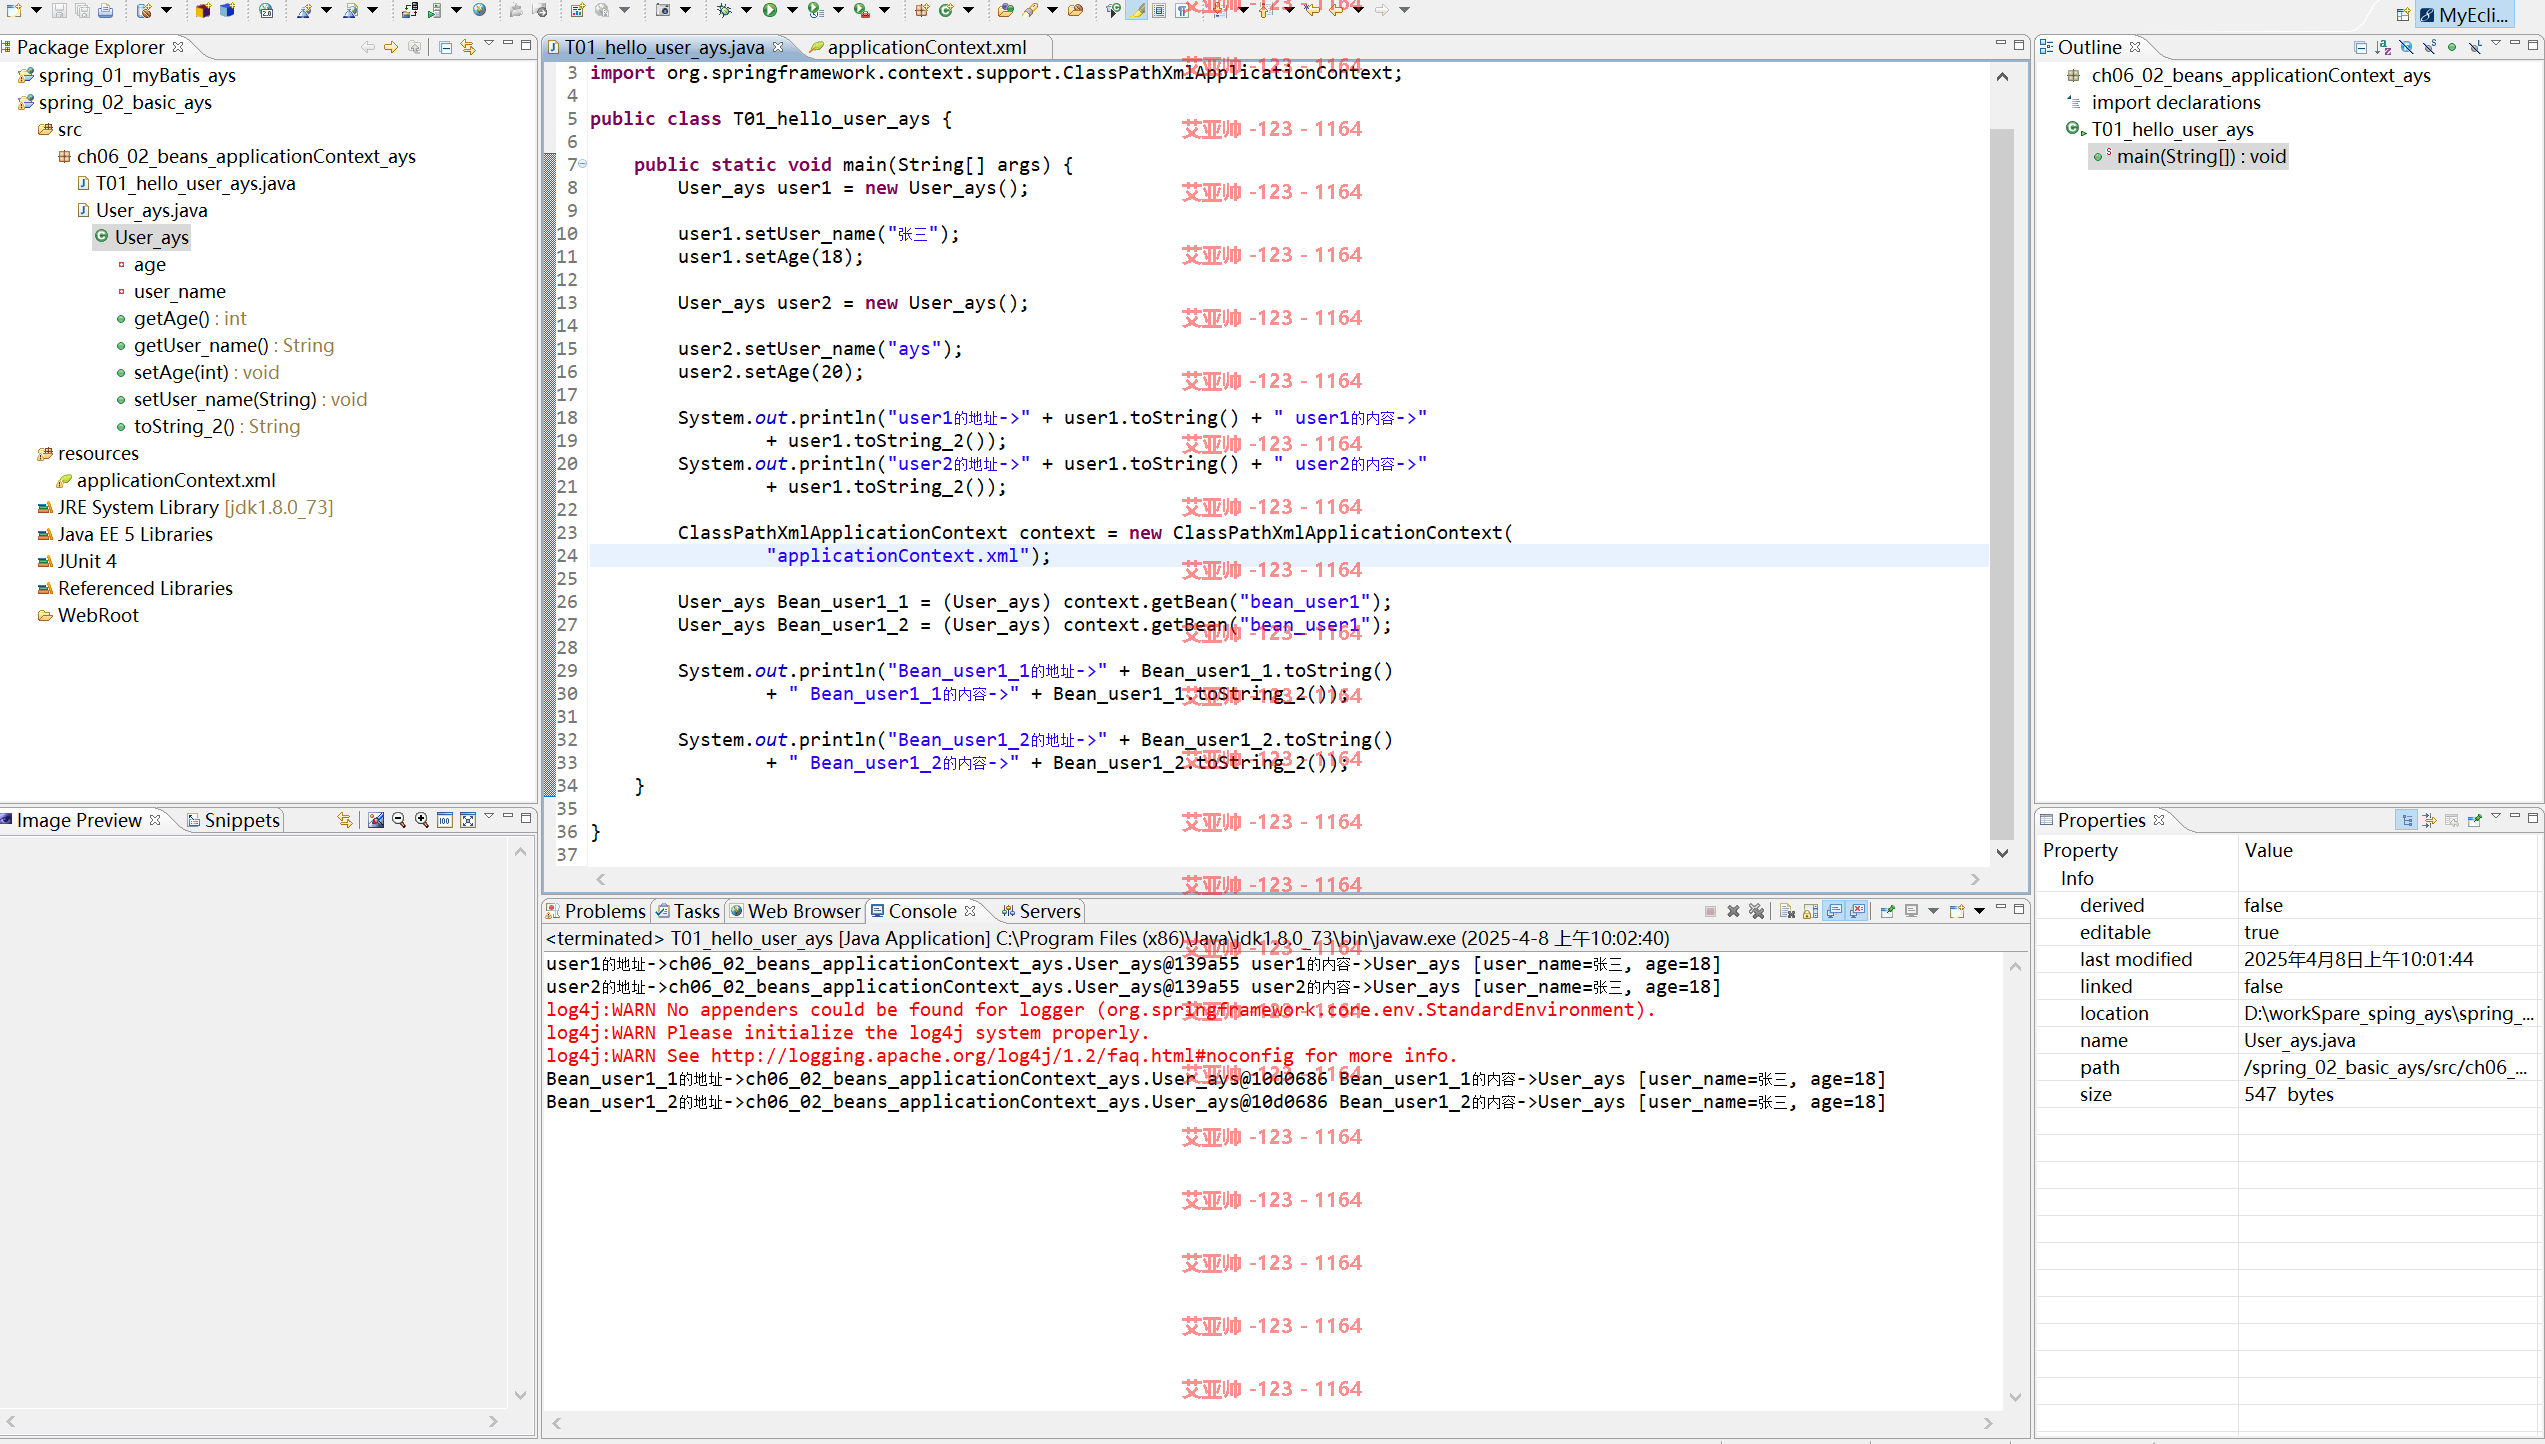Viewport: 2545px width, 1444px height.
Task: Click the Debug bug icon
Action: tap(724, 10)
